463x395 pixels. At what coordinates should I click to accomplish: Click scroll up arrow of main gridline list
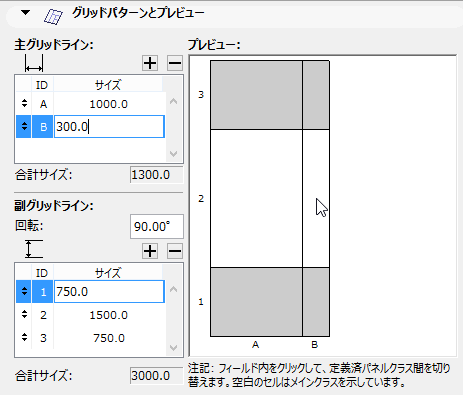pos(174,101)
